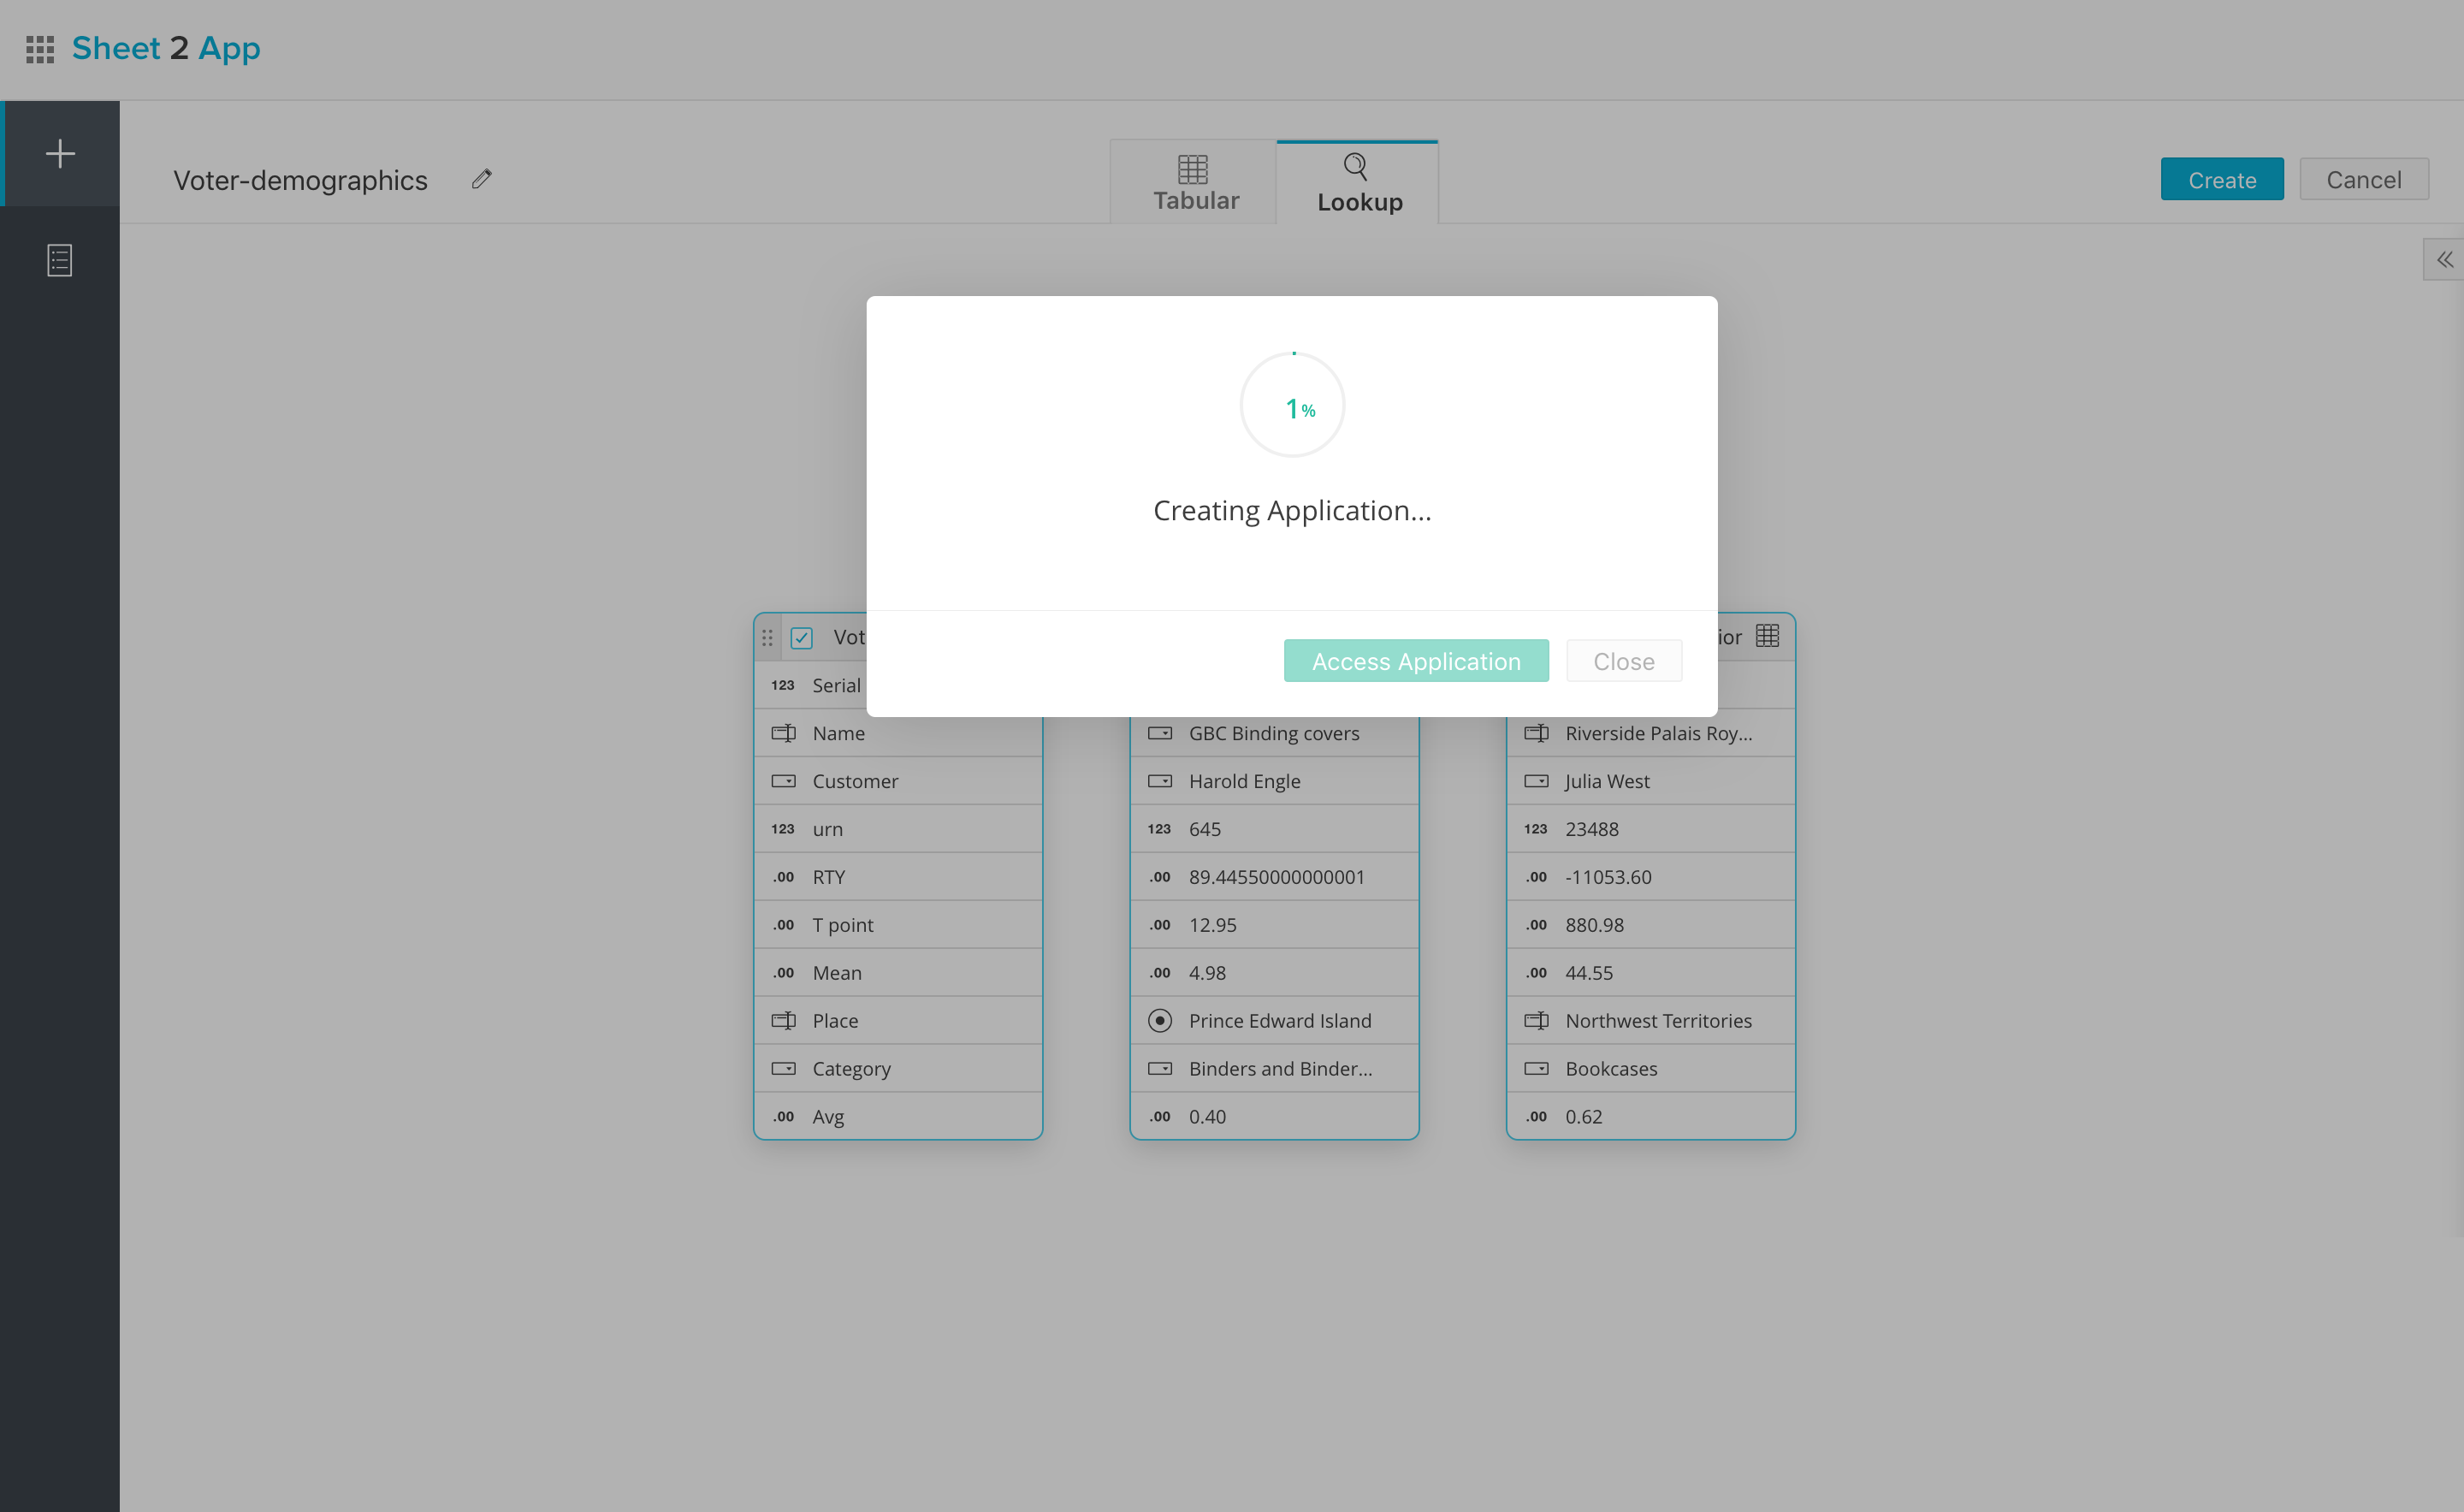Image resolution: width=2464 pixels, height=1512 pixels.
Task: Click the Julia West value
Action: tap(1607, 781)
